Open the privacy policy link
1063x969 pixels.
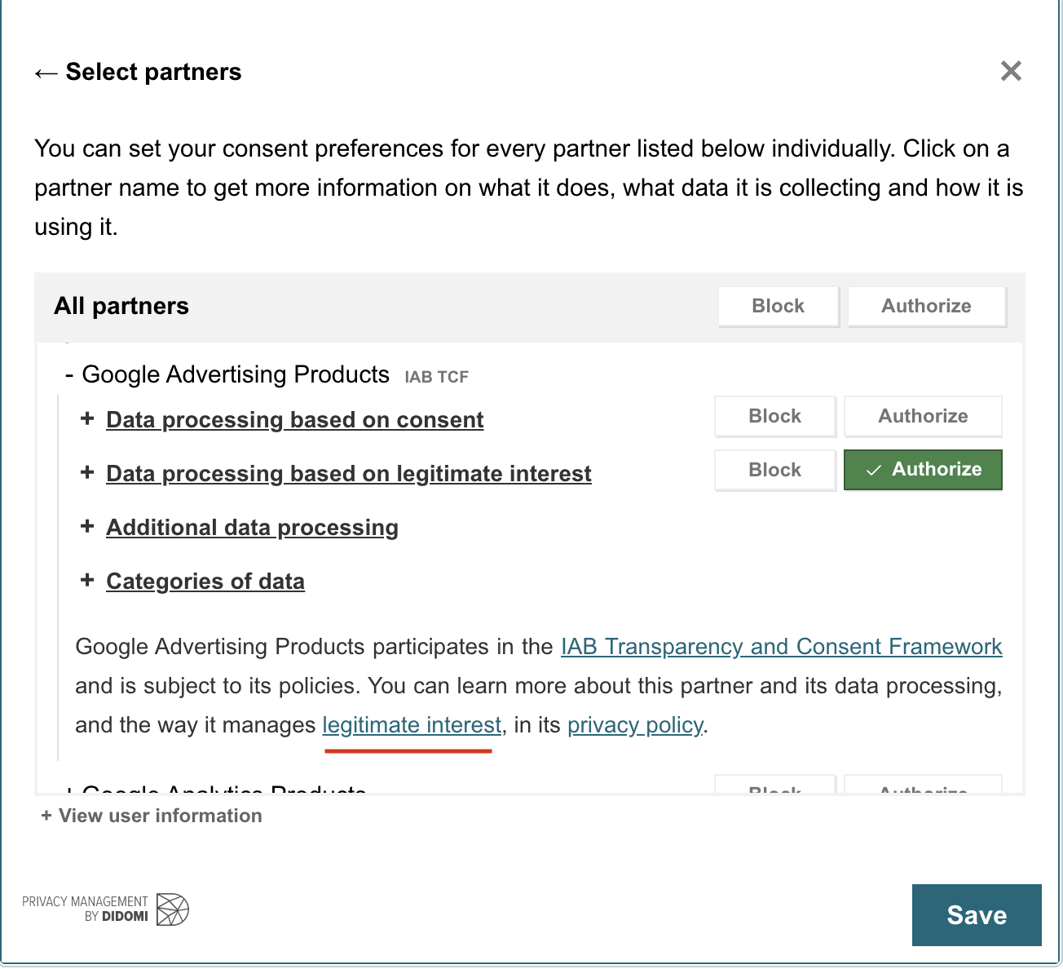635,725
